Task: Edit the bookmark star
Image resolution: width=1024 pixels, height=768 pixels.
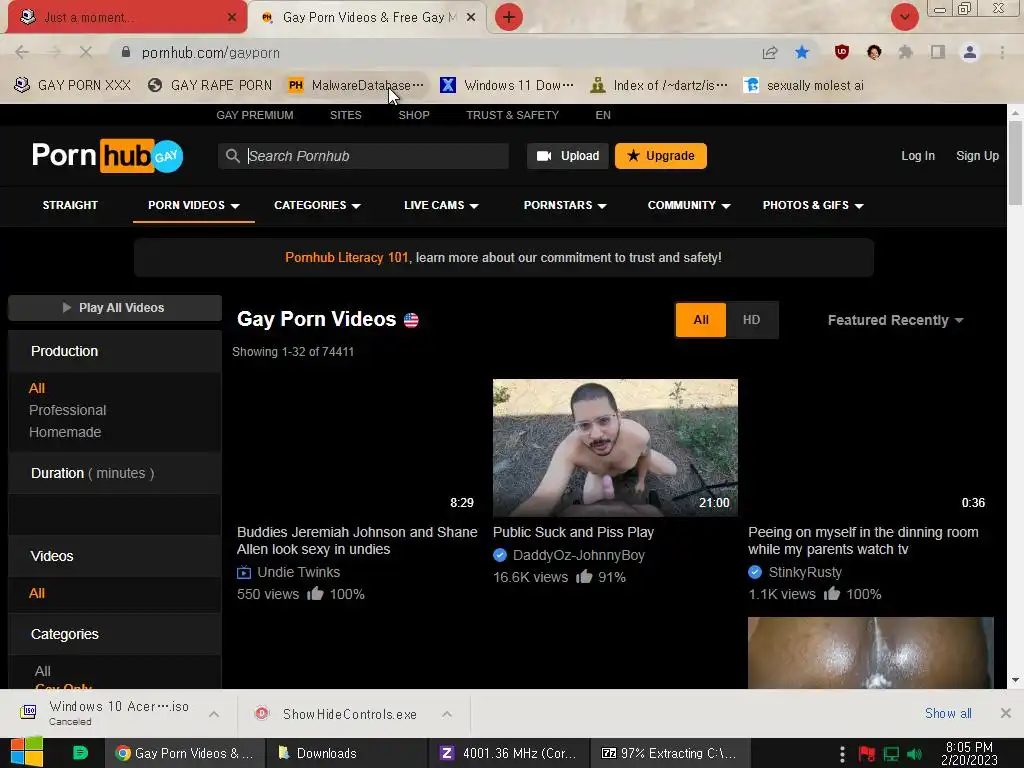Action: tap(802, 52)
